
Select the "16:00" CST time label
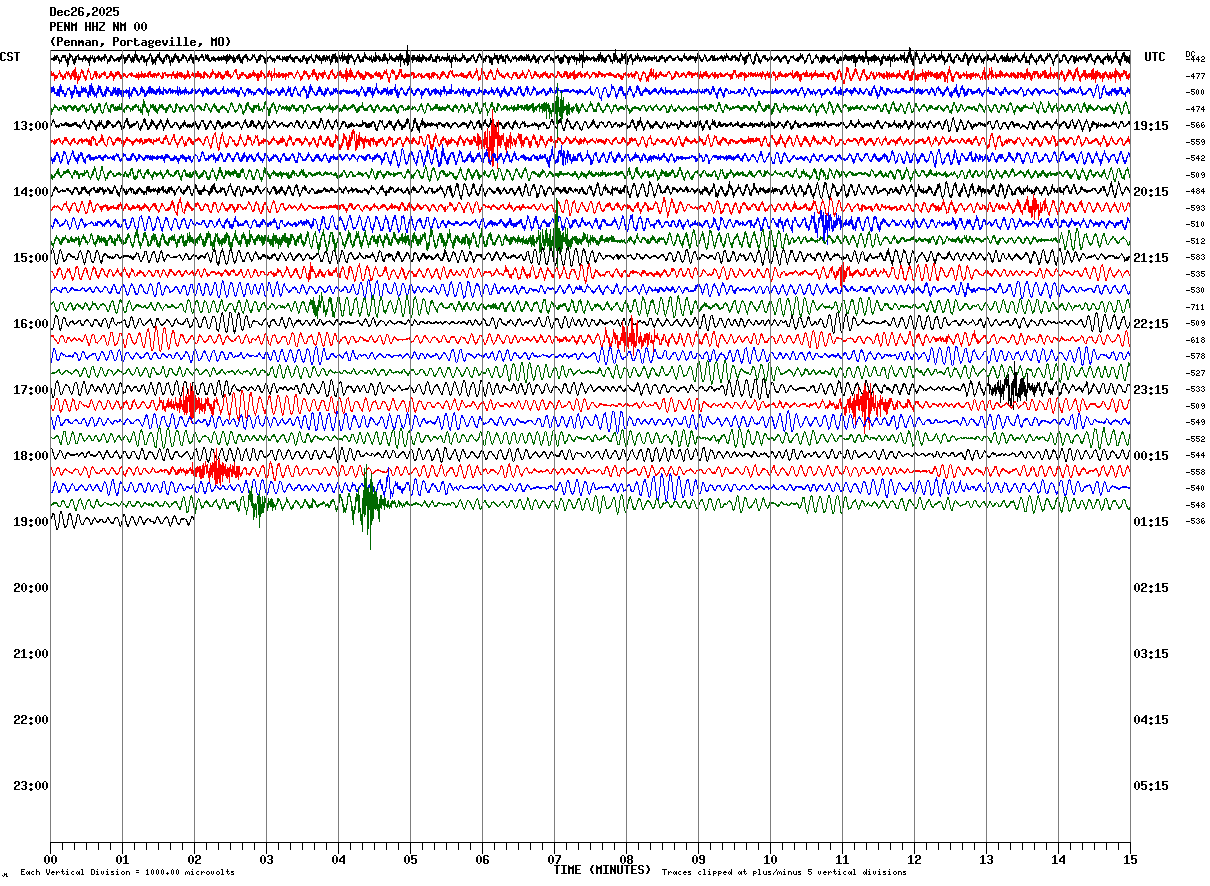coord(31,324)
